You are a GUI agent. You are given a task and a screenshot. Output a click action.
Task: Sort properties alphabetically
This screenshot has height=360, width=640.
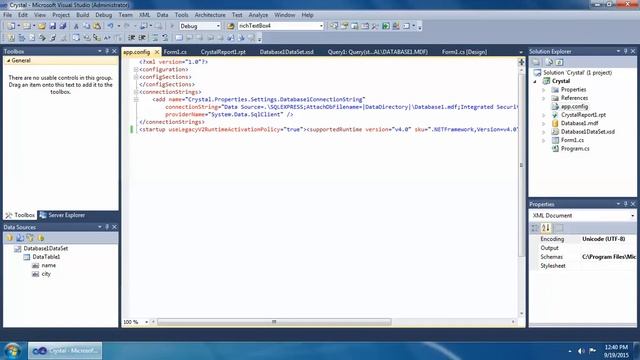546,228
